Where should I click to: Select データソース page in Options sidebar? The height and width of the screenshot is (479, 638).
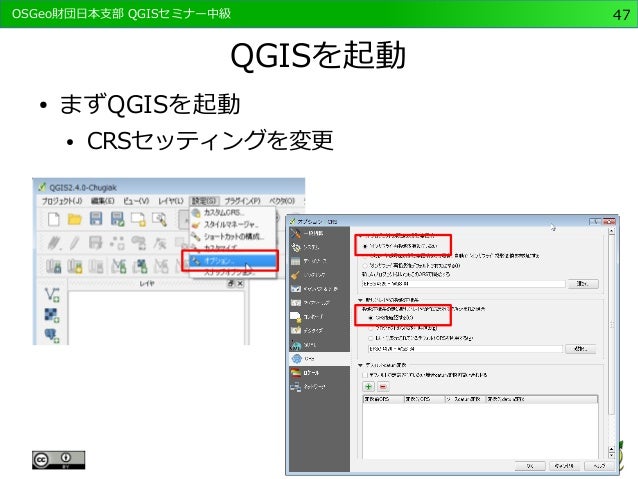[x=319, y=261]
